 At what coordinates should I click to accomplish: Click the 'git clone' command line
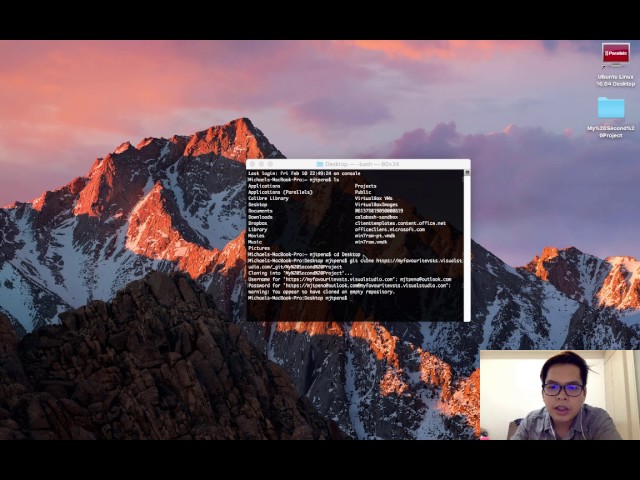pyautogui.click(x=355, y=264)
